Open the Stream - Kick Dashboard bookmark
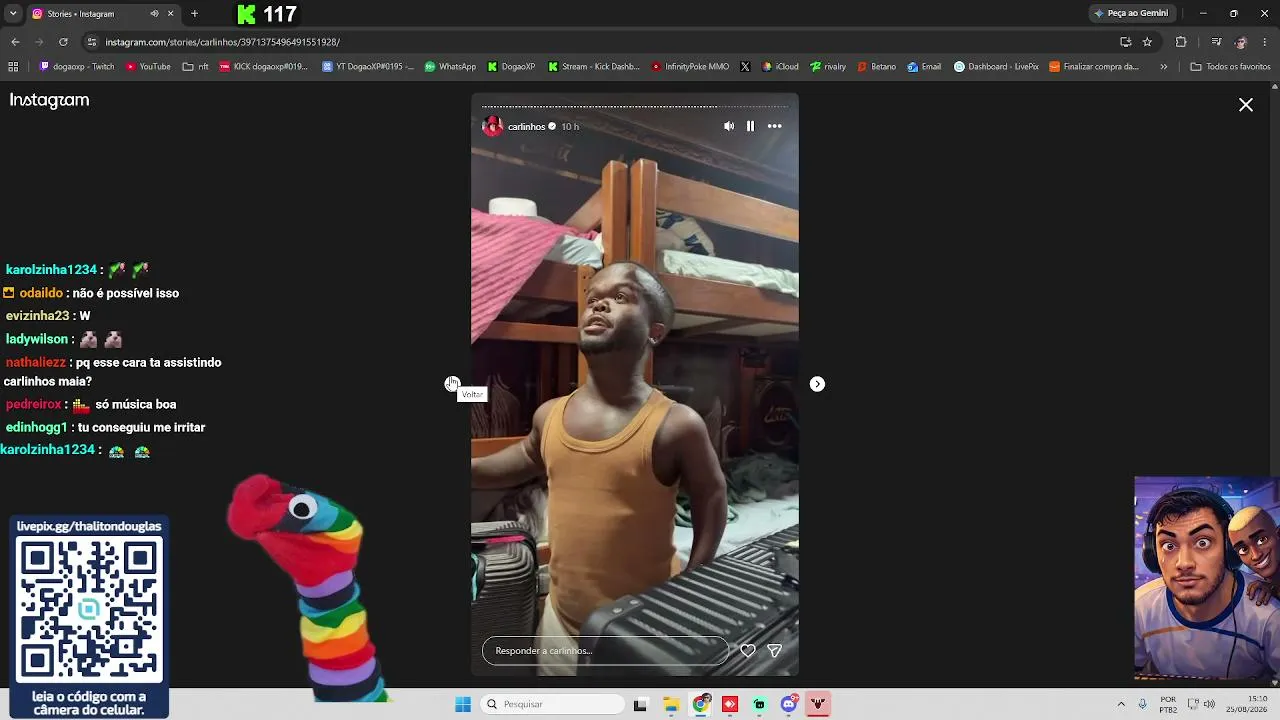 pyautogui.click(x=594, y=67)
